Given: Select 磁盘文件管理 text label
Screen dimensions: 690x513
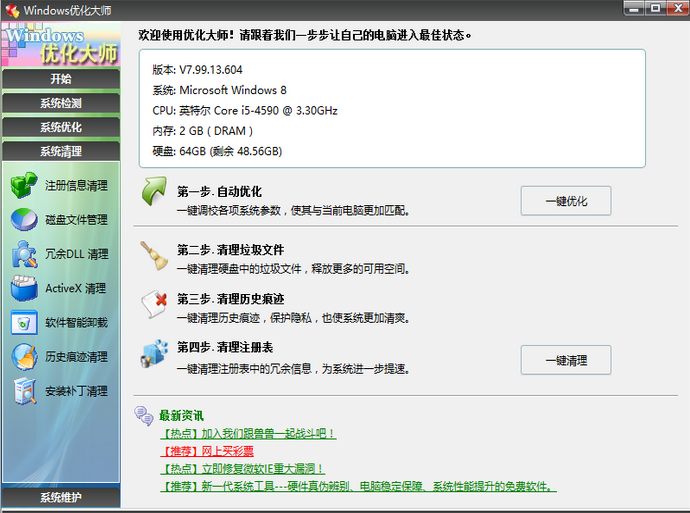Looking at the screenshot, I should (76, 220).
